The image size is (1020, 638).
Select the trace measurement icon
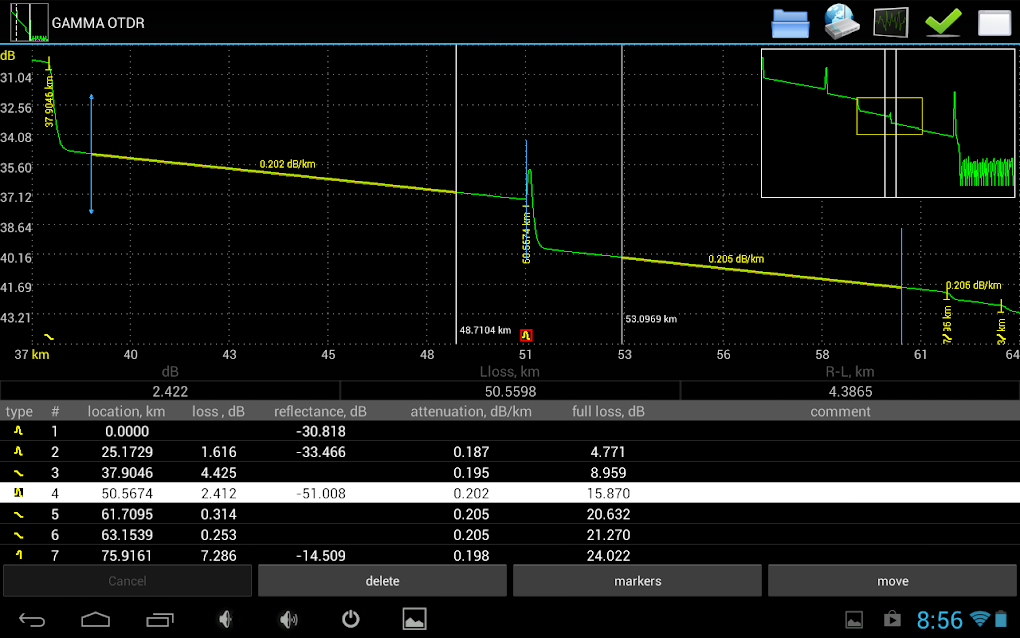(x=891, y=22)
